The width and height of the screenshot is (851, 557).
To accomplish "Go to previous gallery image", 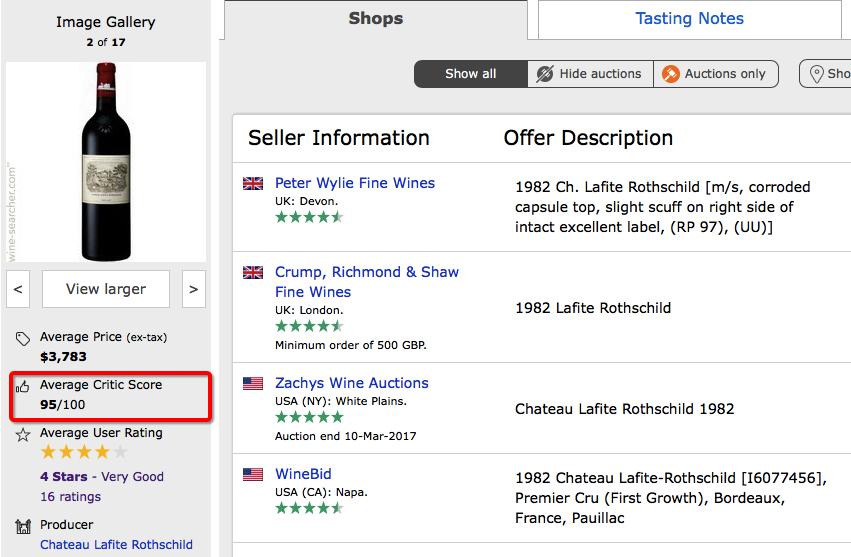I will pos(18,289).
